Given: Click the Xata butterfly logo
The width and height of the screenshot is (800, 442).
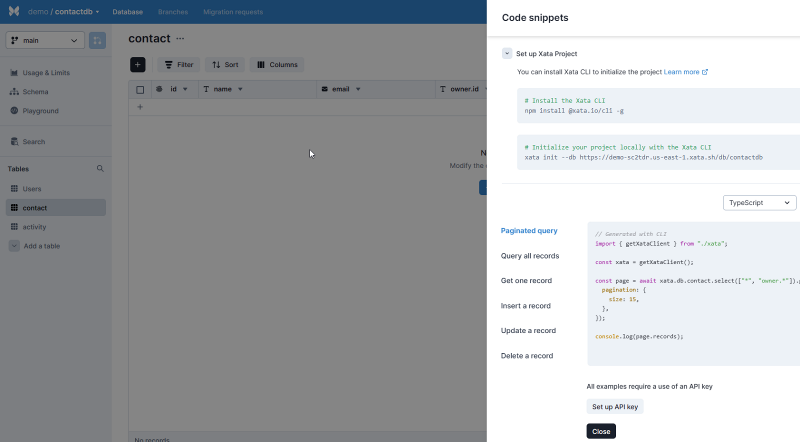Looking at the screenshot, I should pyautogui.click(x=14, y=11).
